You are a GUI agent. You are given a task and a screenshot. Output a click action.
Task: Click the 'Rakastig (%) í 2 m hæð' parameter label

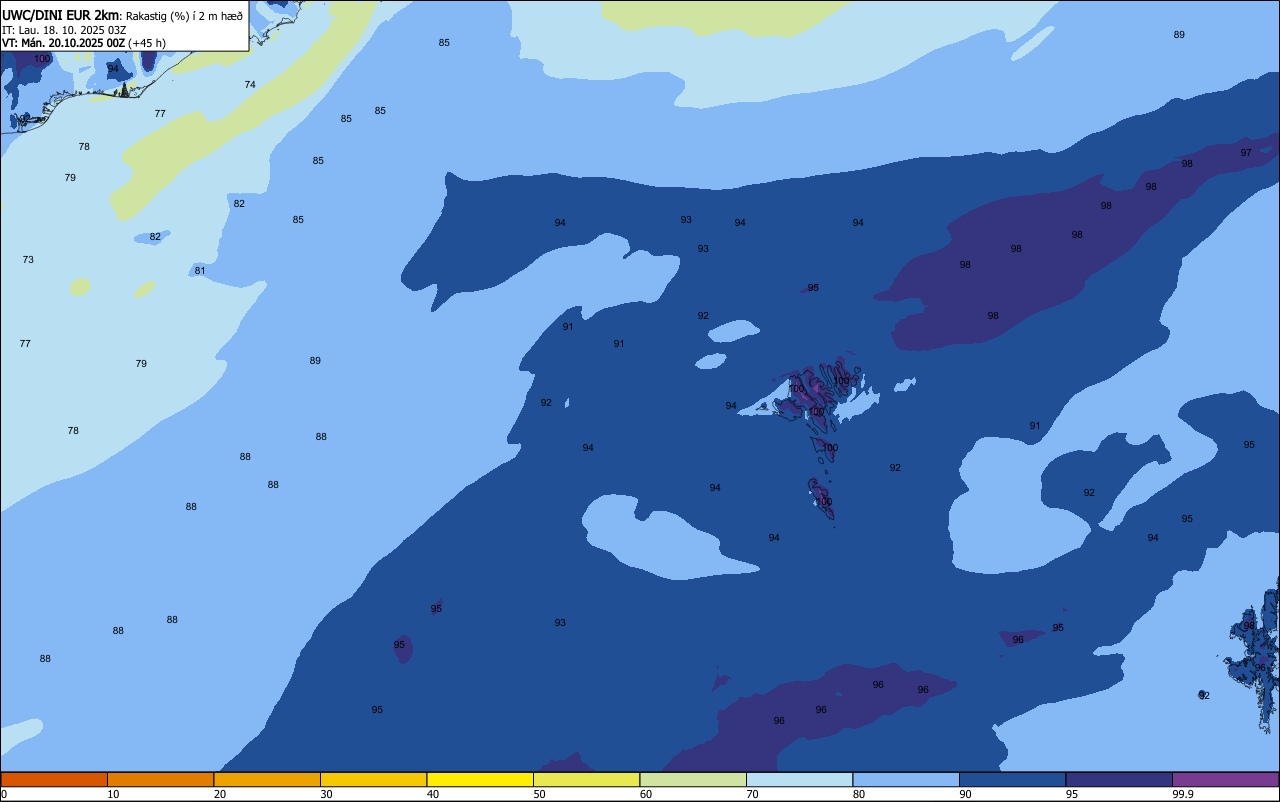(184, 16)
